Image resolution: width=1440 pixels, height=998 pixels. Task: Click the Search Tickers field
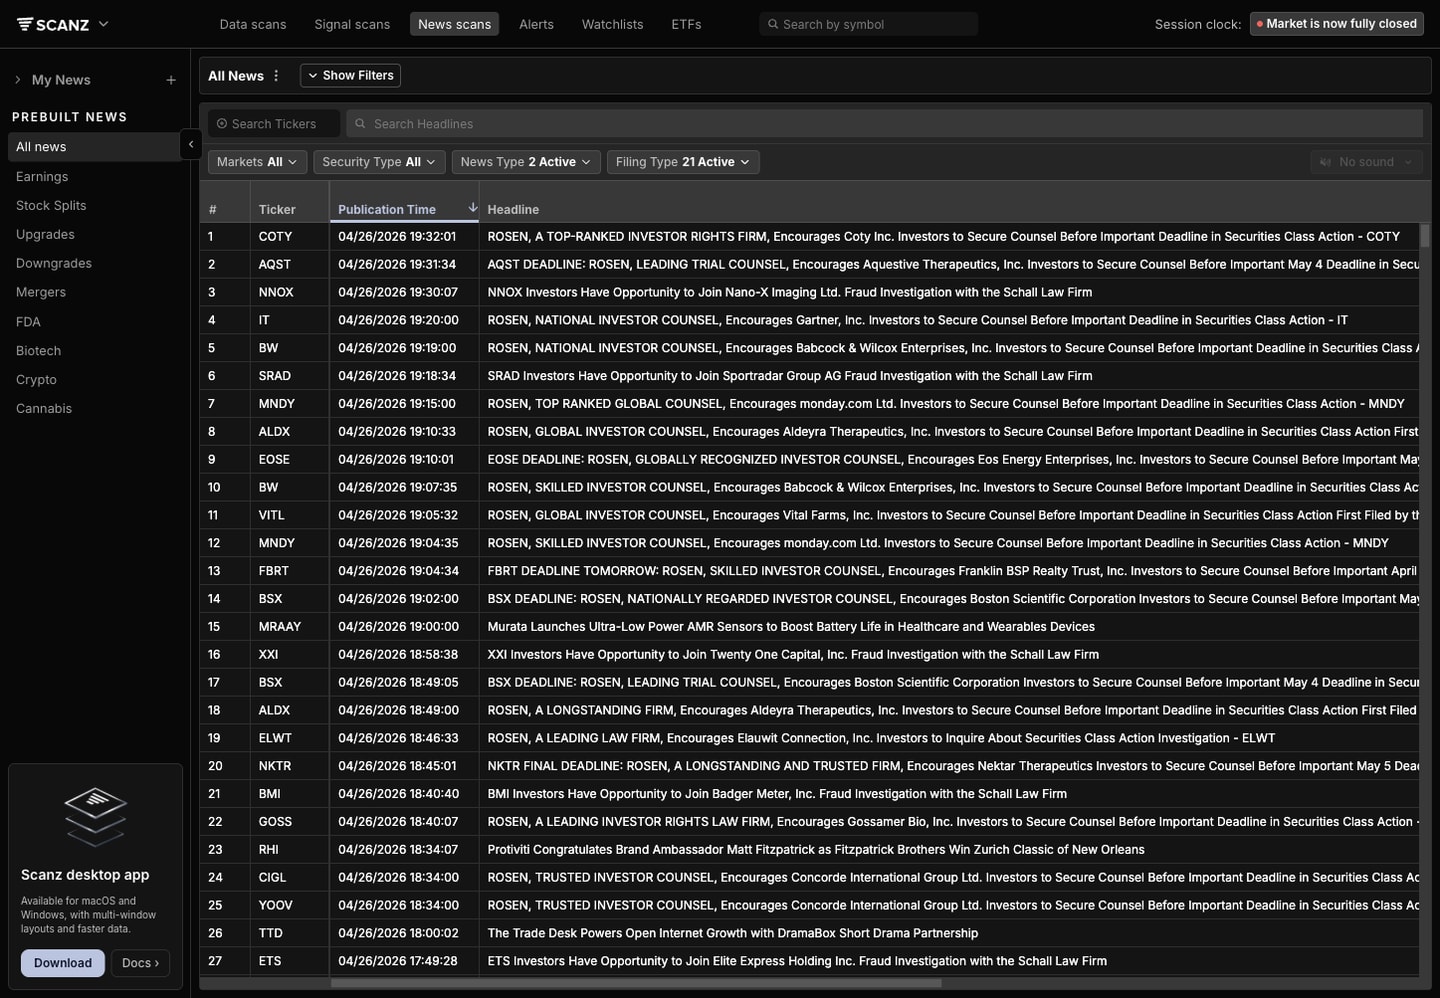click(274, 124)
